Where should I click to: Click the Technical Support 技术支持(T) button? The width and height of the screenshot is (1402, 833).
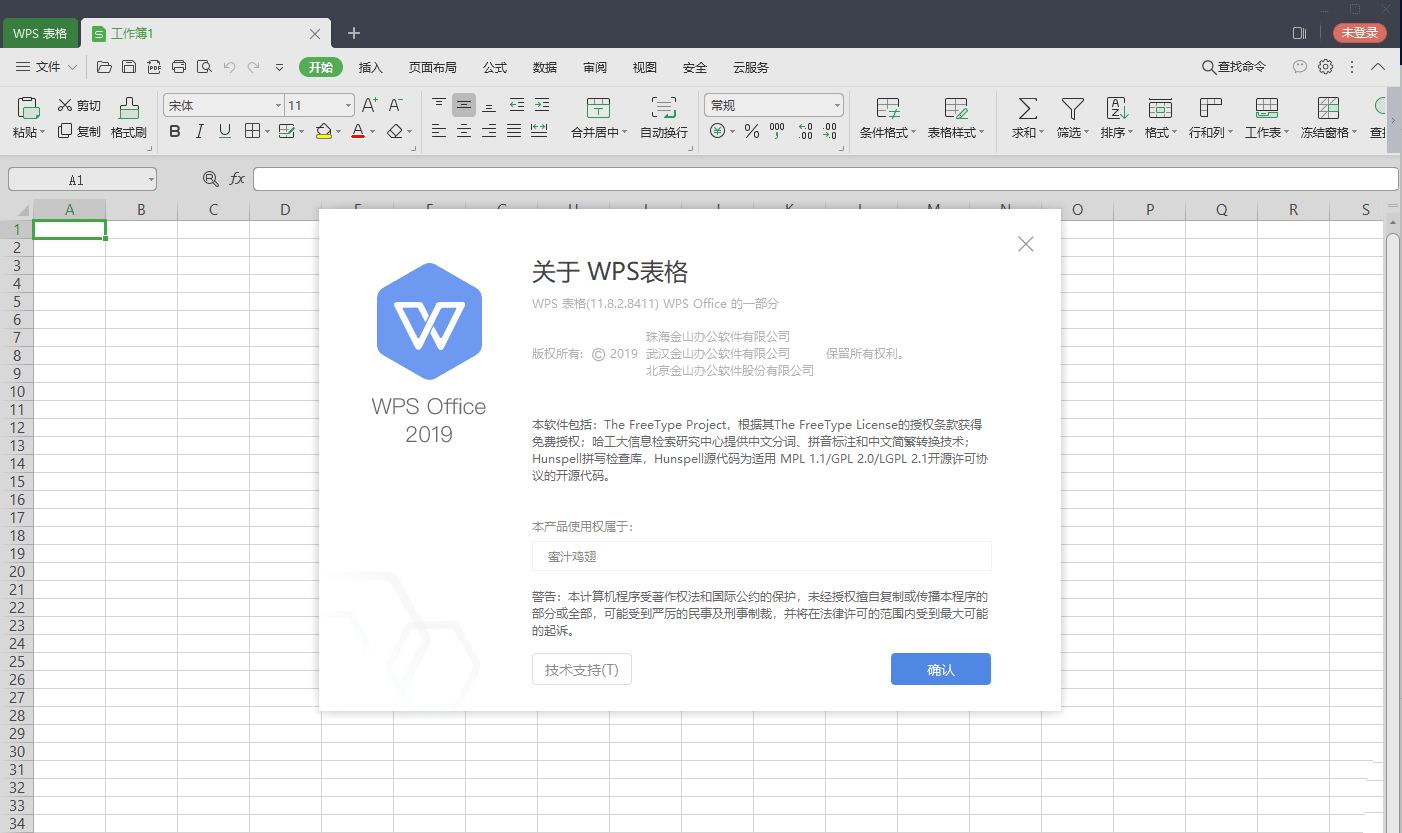[x=582, y=670]
